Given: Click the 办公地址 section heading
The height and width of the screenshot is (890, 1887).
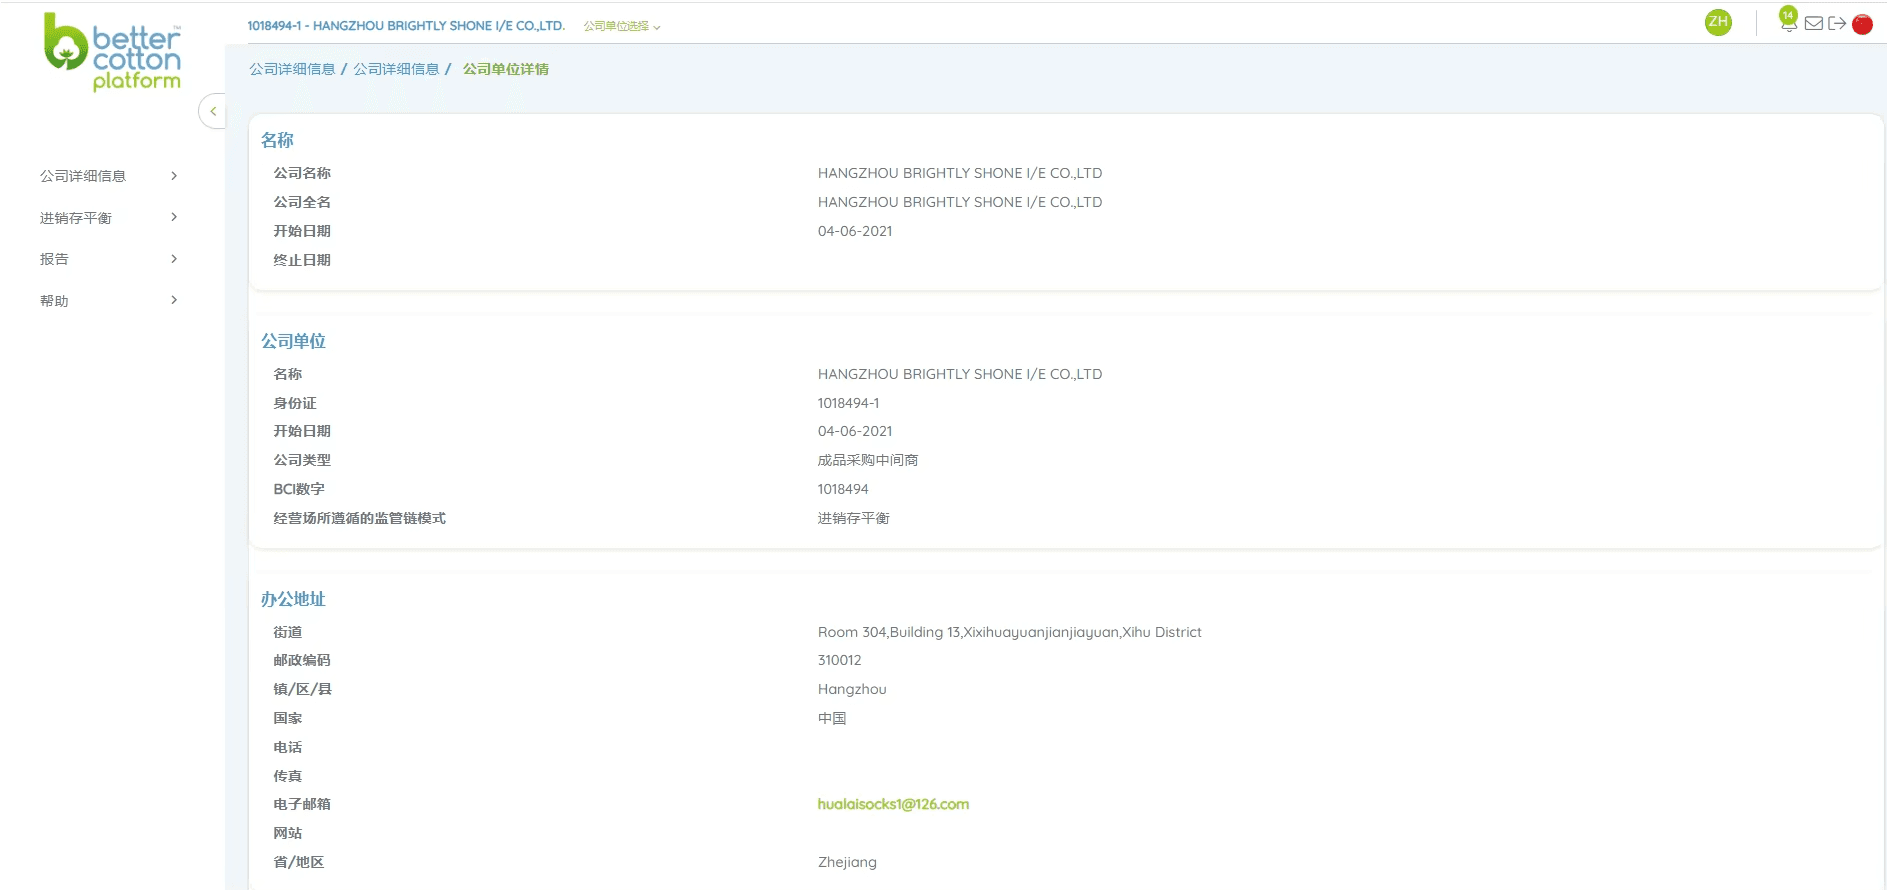Looking at the screenshot, I should click(293, 599).
